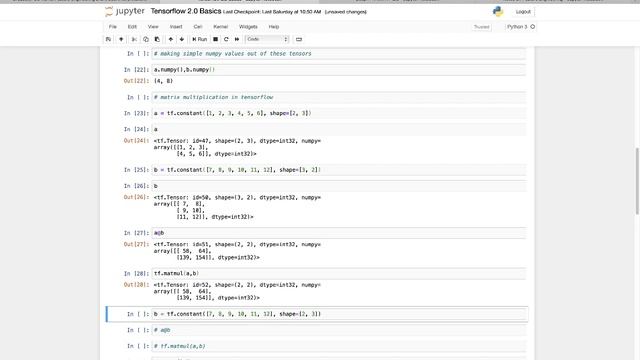Click the a@b code cell 27
This screenshot has width=640, height=360.
339,233
